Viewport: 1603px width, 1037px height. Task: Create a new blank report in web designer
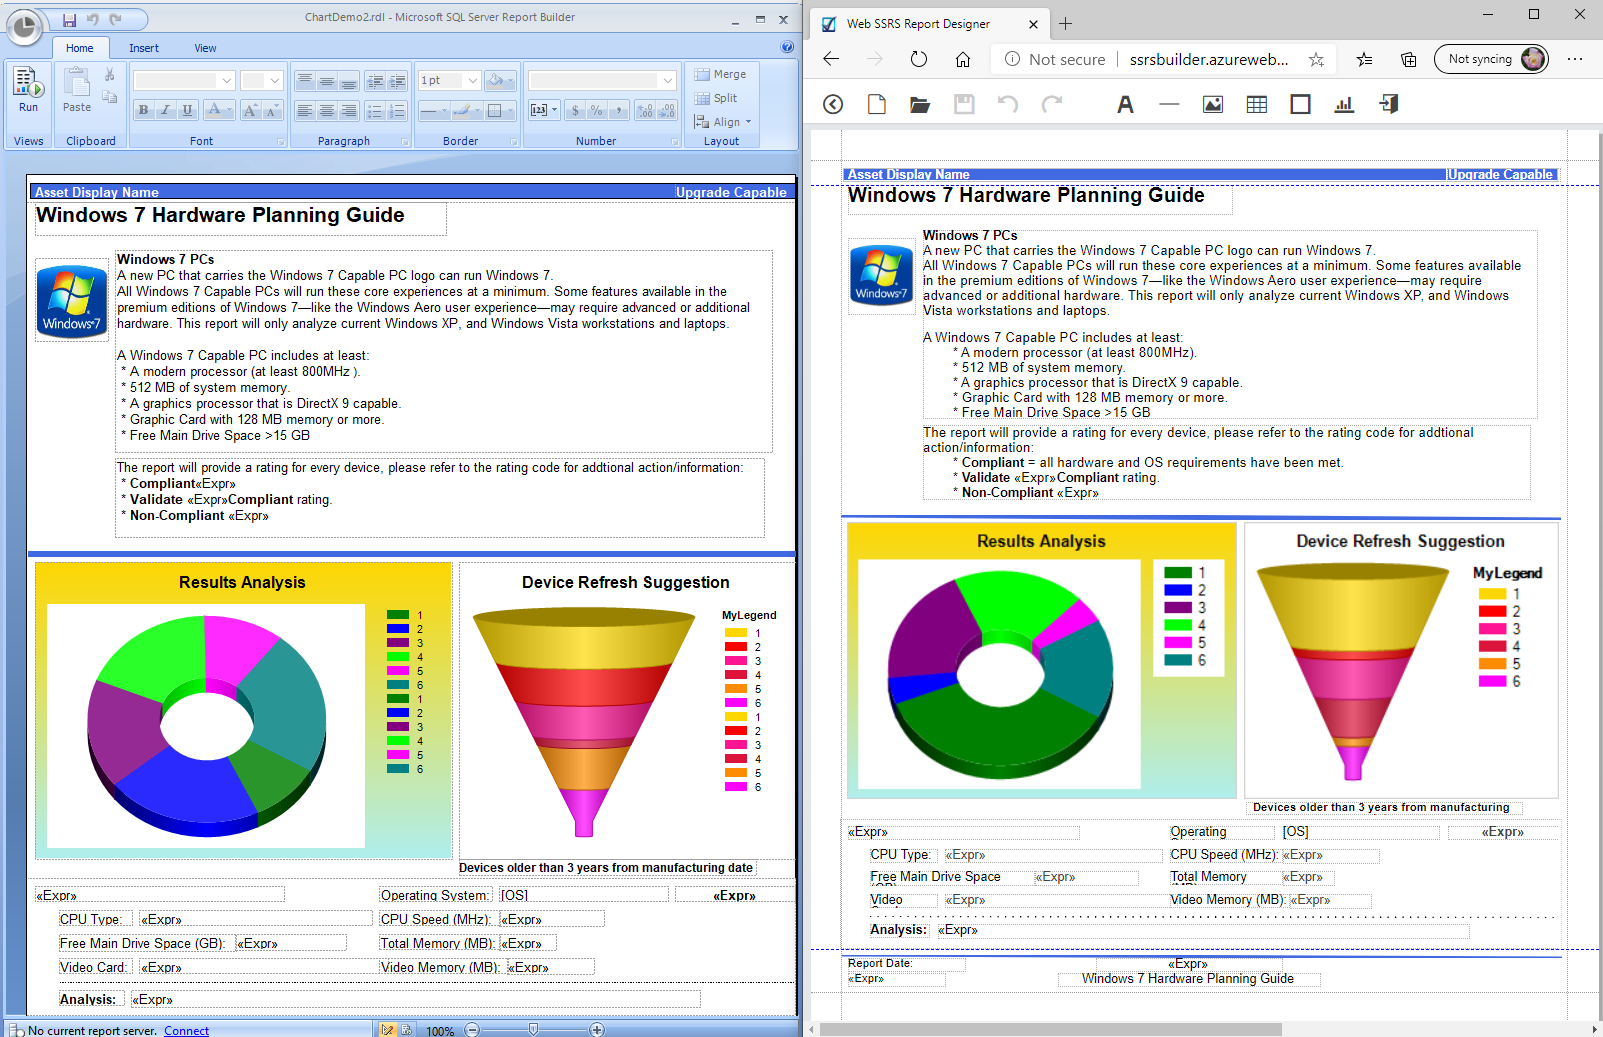point(876,104)
